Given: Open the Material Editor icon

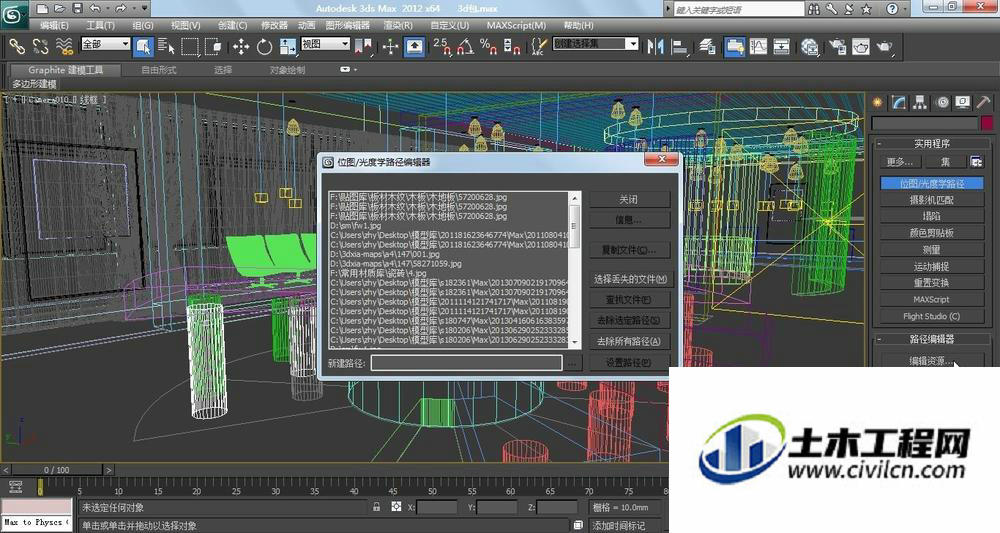Looking at the screenshot, I should (809, 47).
